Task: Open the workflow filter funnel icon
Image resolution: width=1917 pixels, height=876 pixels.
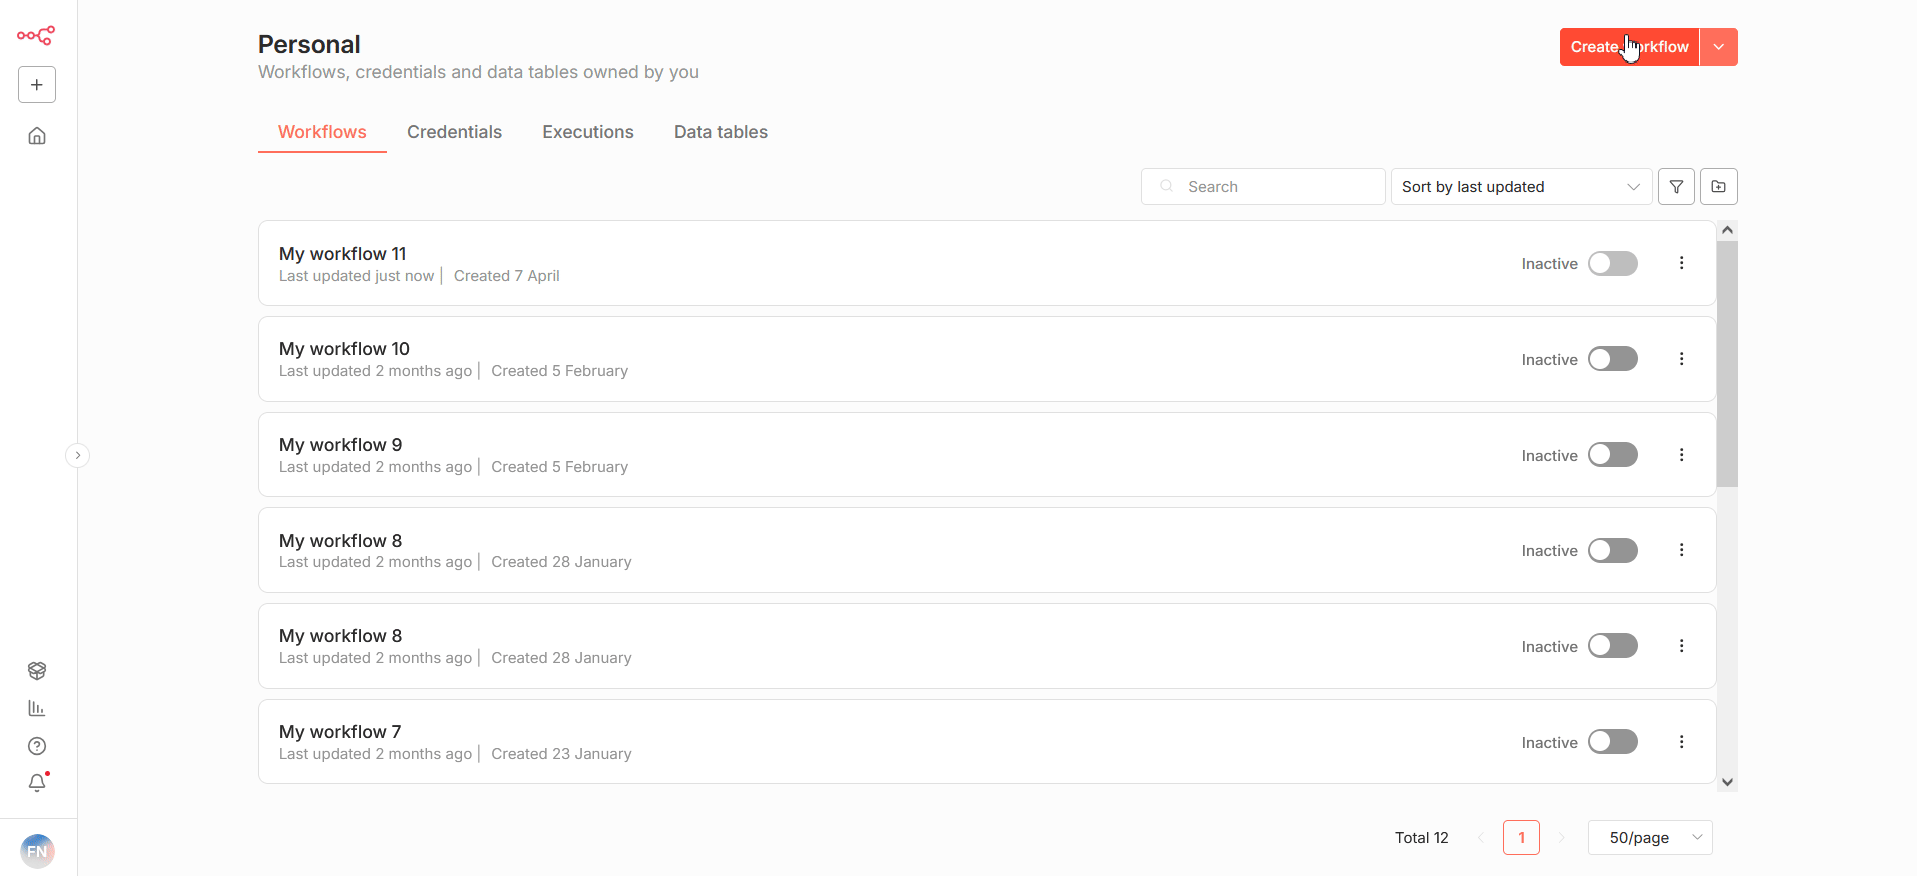Action: (1676, 187)
